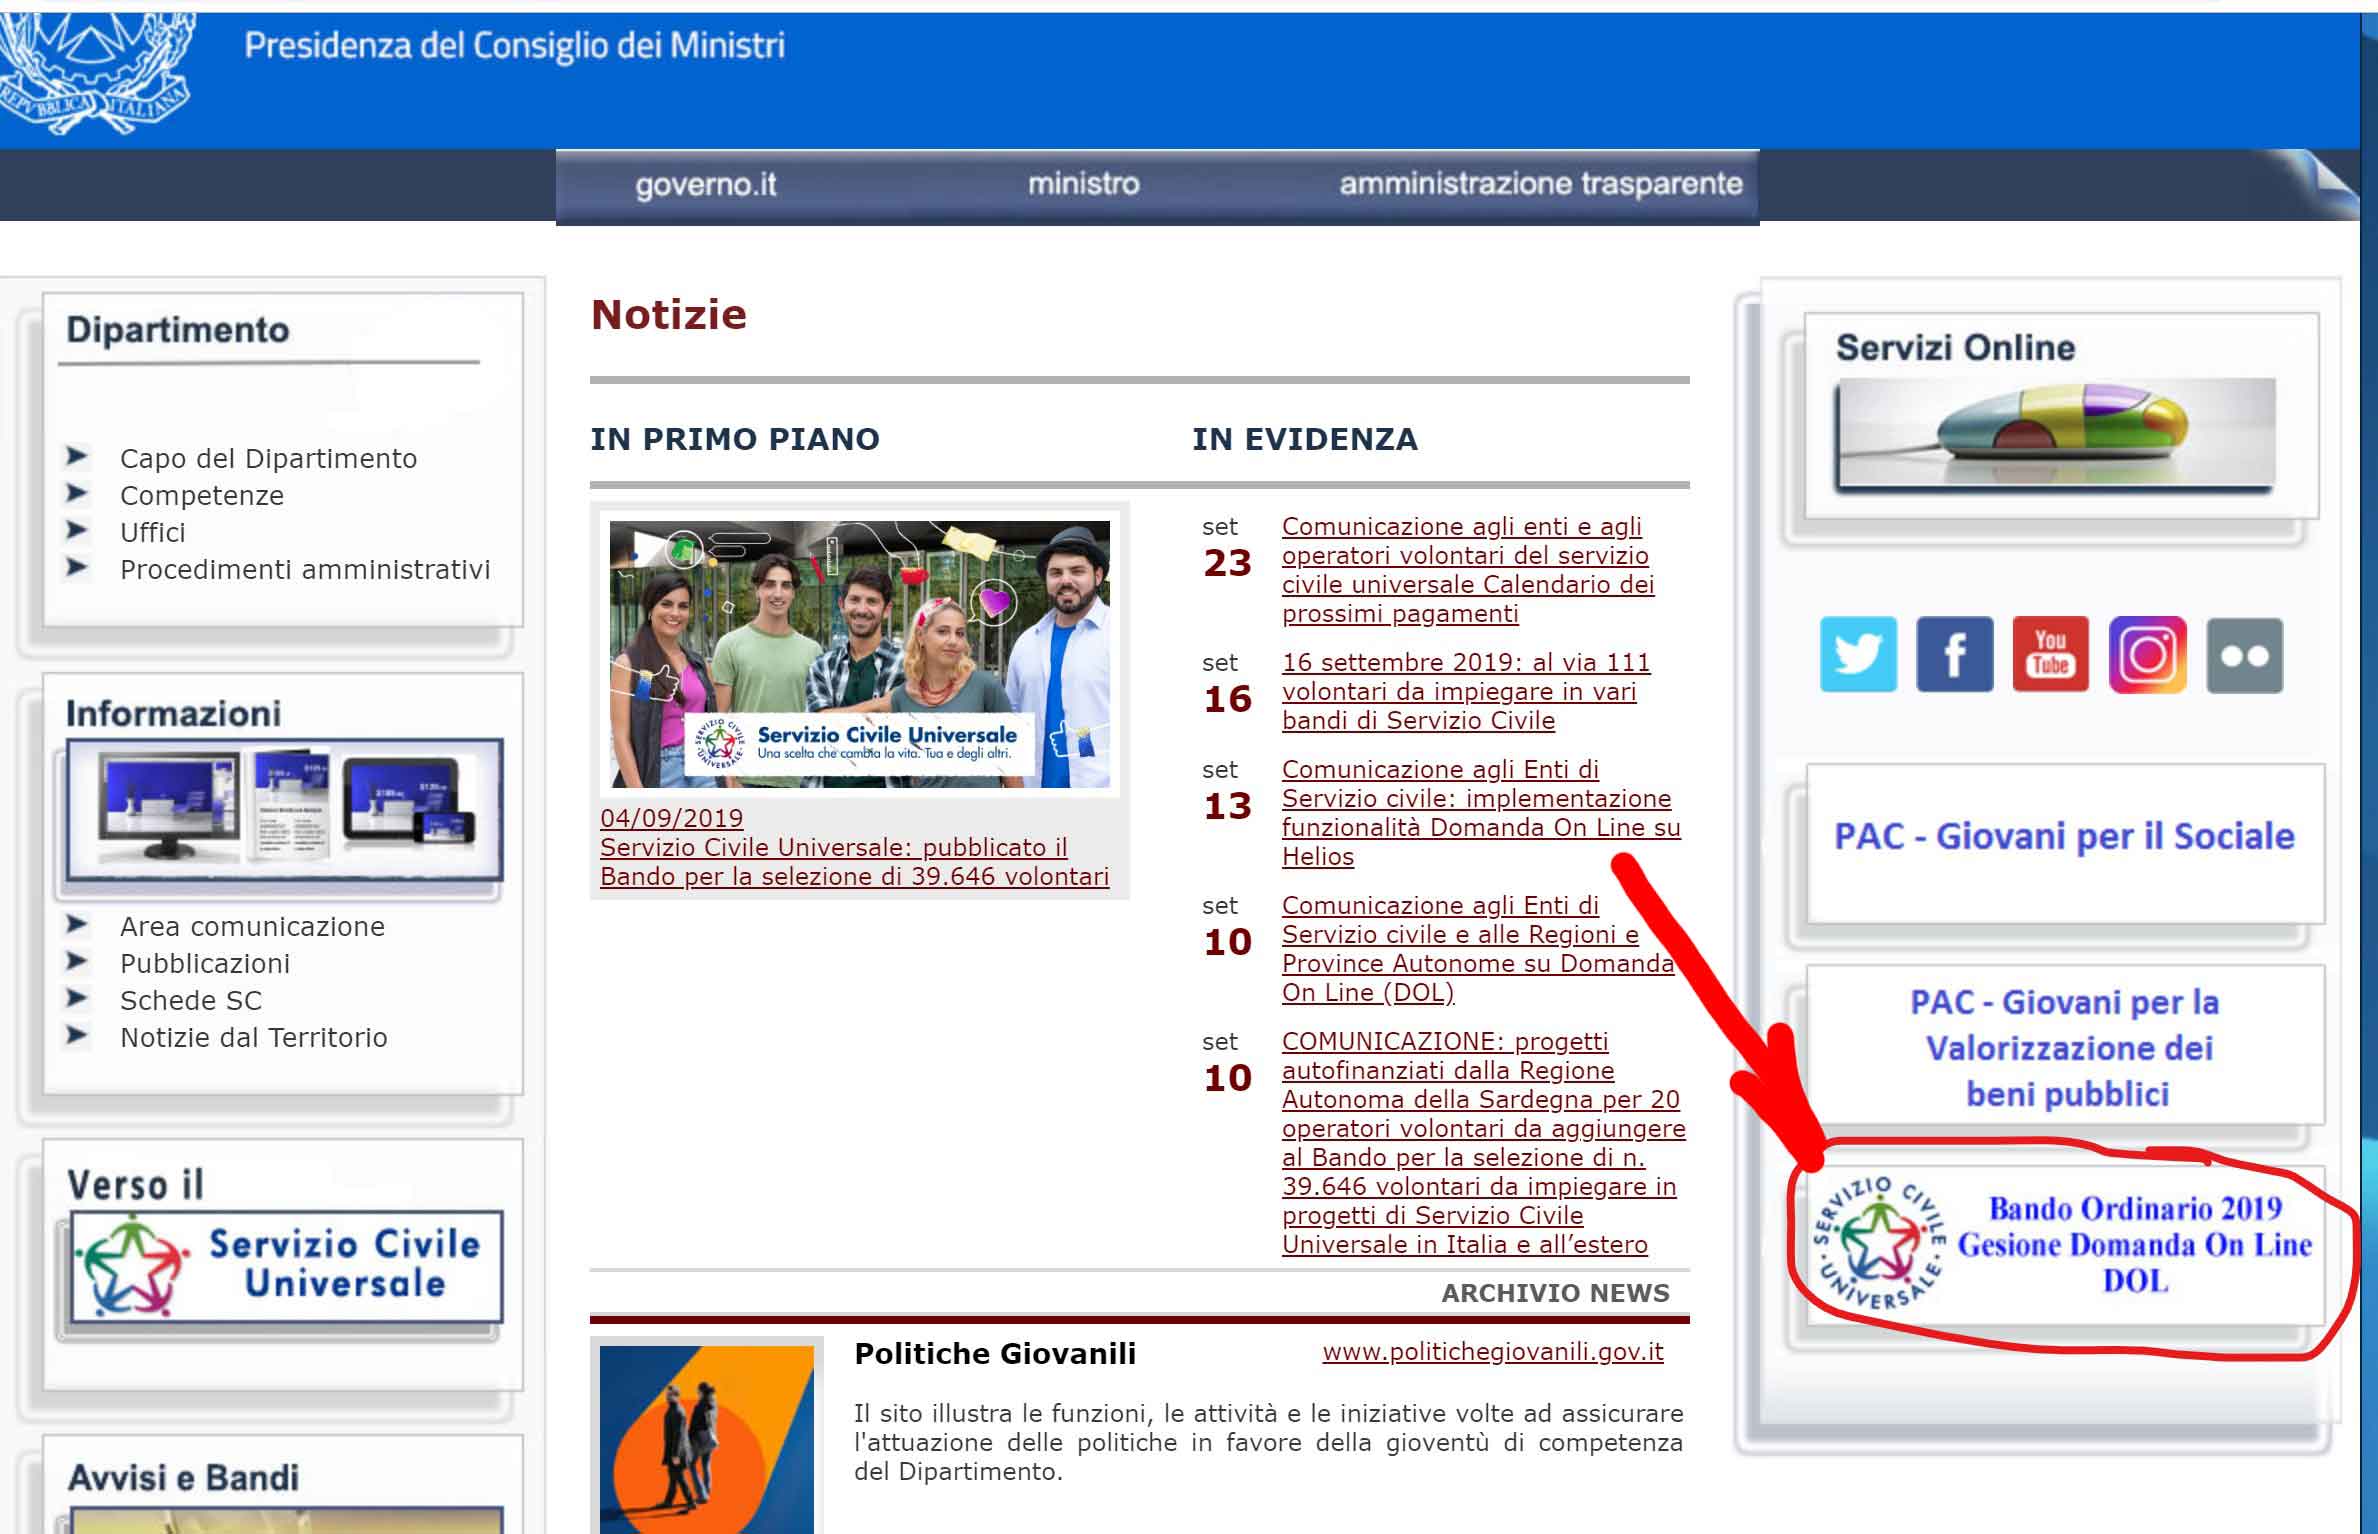This screenshot has width=2378, height=1534.
Task: Click Bando Ordinario 2019 DOL banner
Action: (x=2067, y=1245)
